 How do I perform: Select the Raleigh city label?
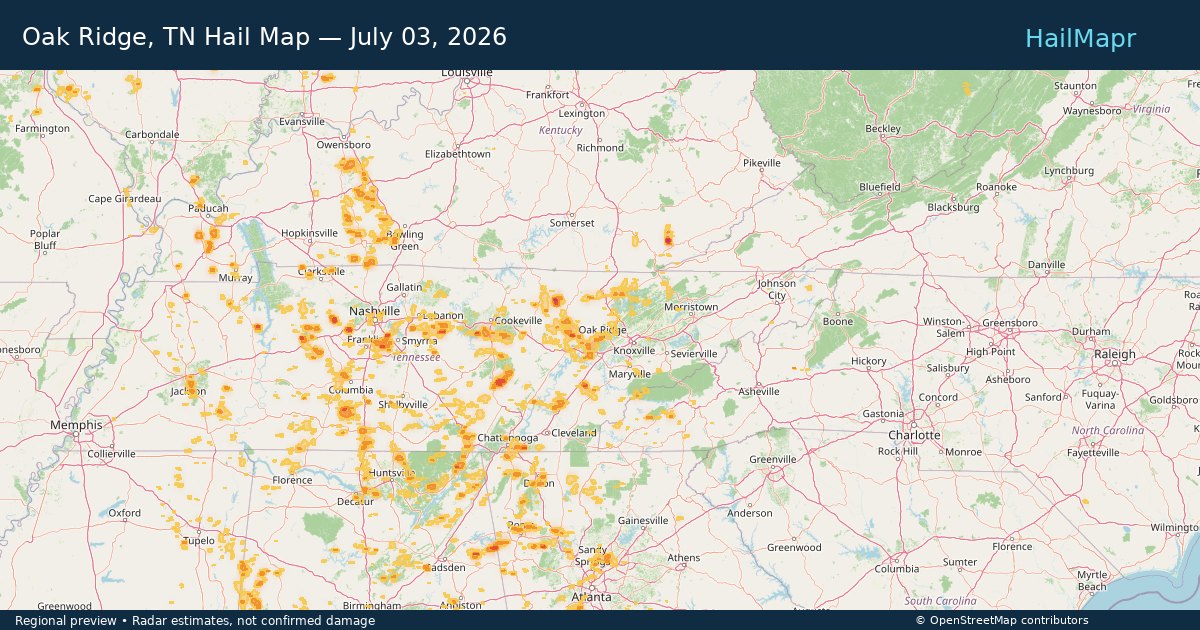(x=1115, y=354)
